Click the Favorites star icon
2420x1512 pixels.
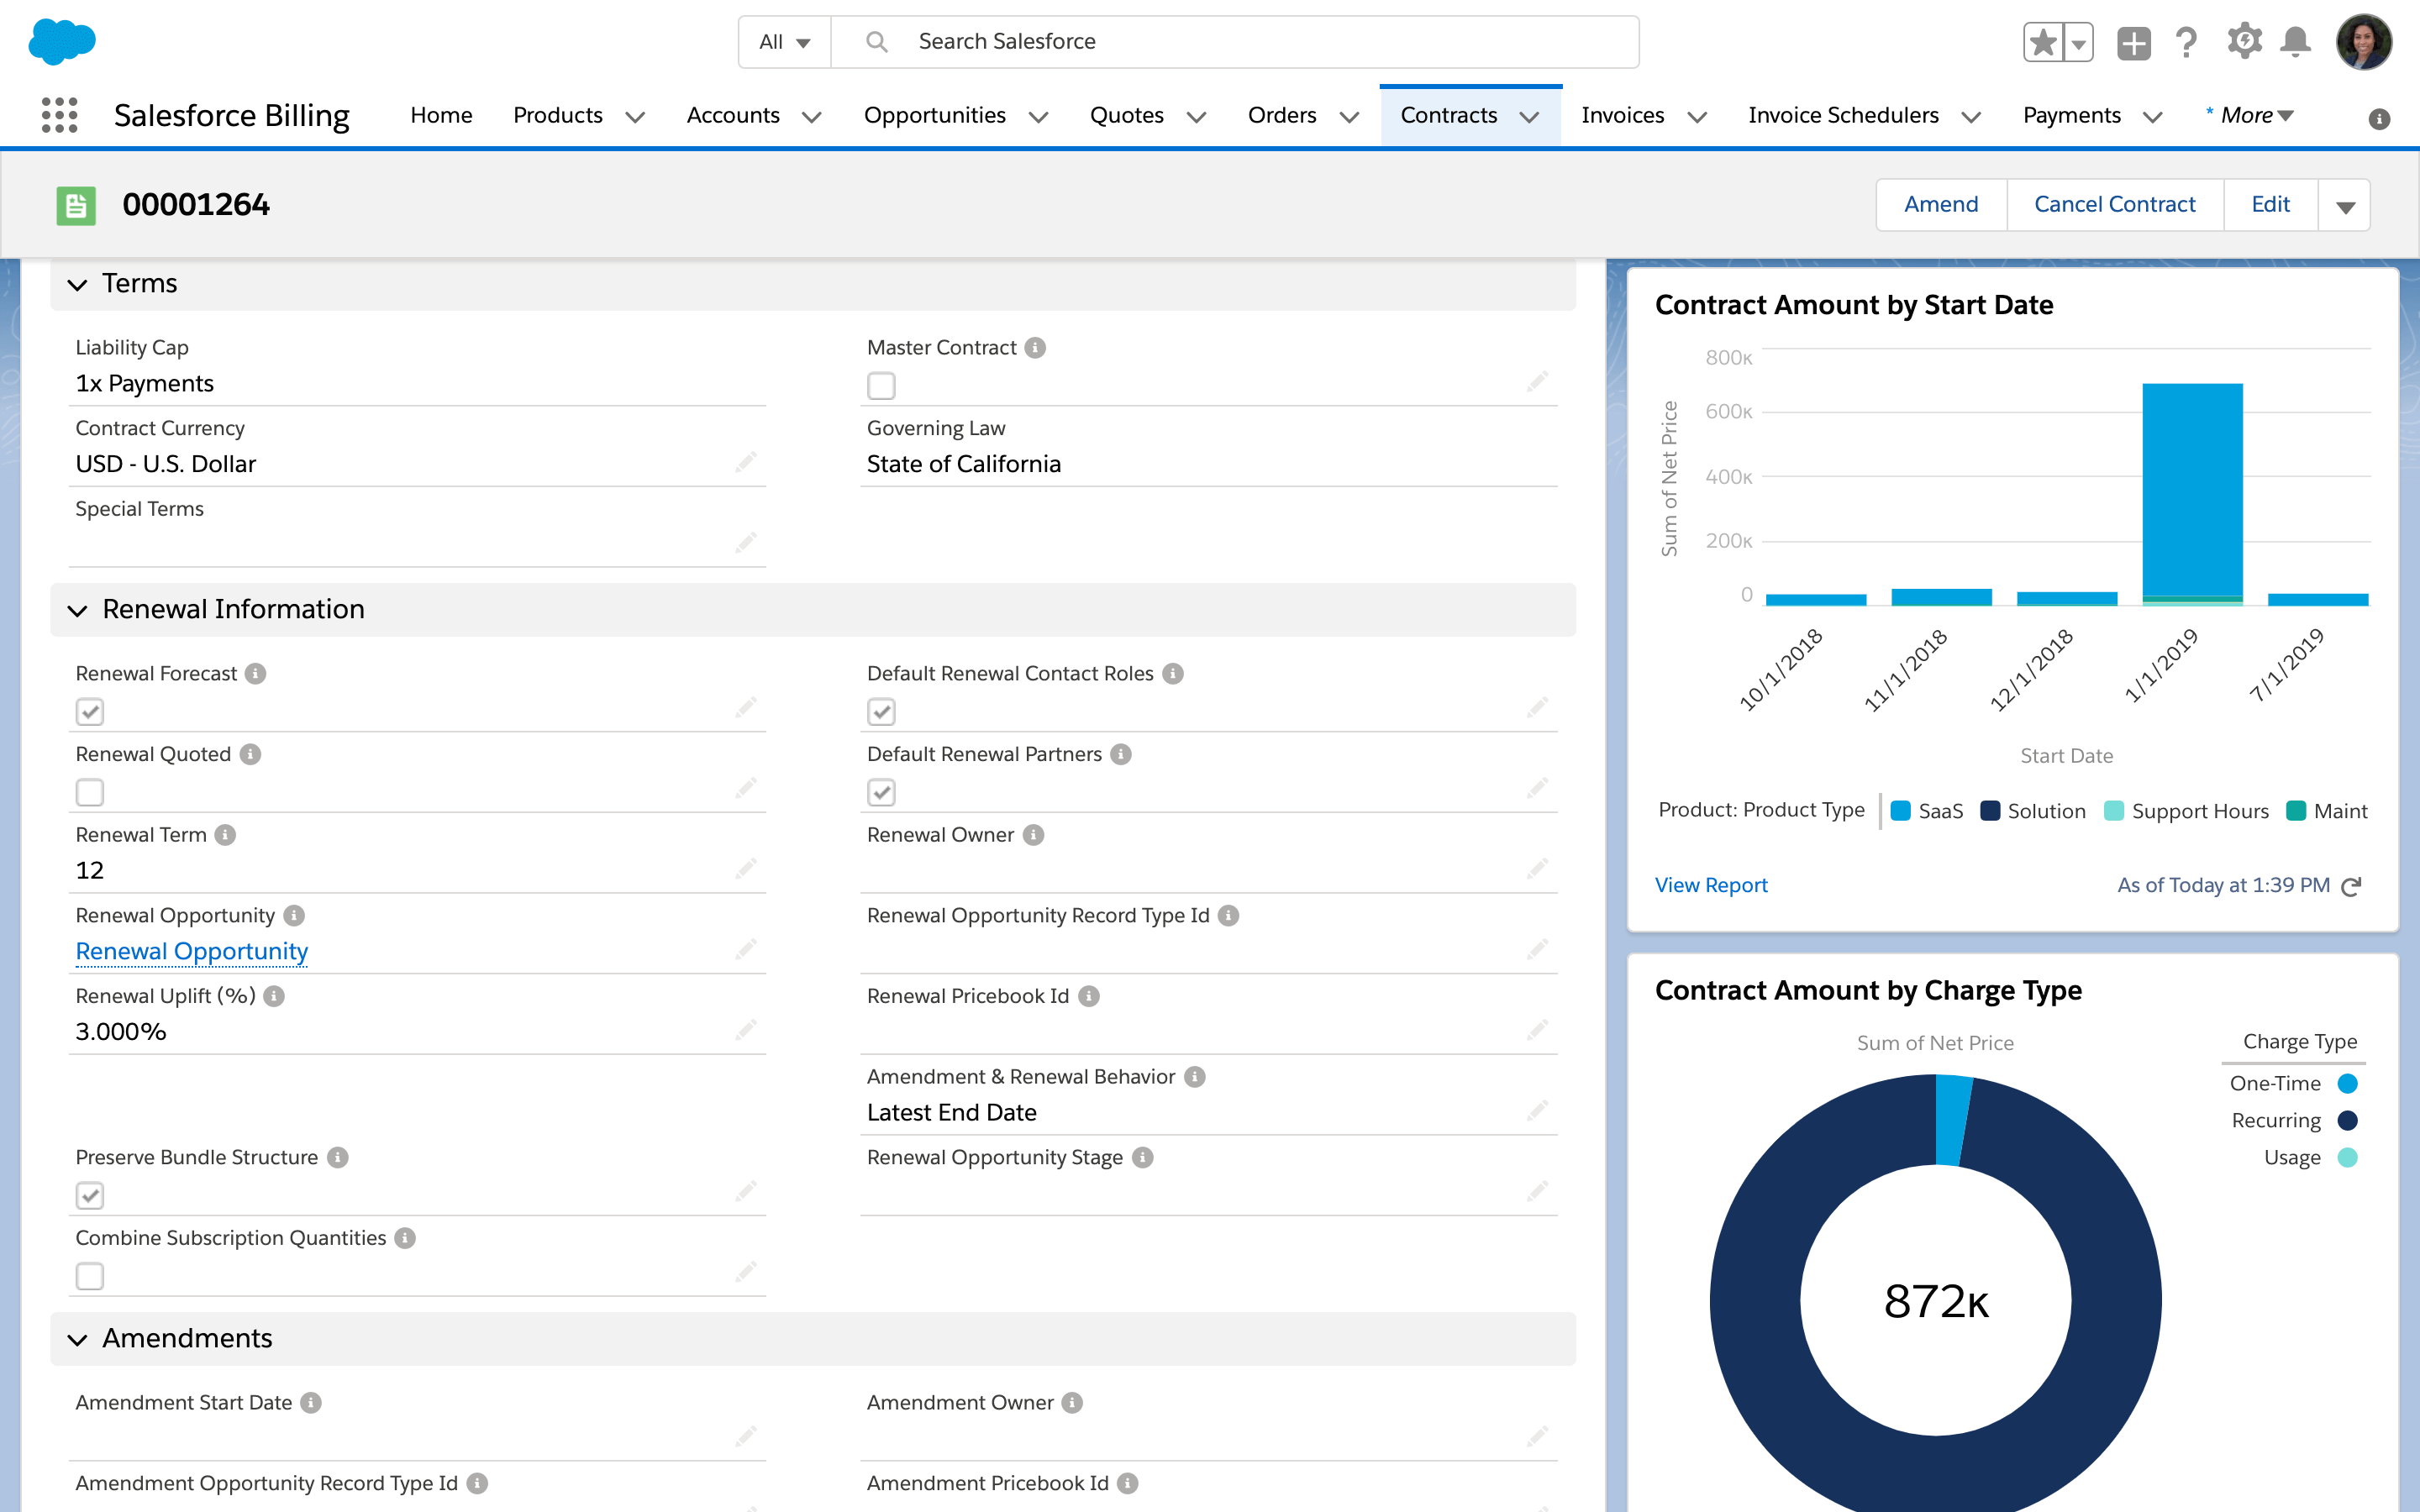point(2043,43)
